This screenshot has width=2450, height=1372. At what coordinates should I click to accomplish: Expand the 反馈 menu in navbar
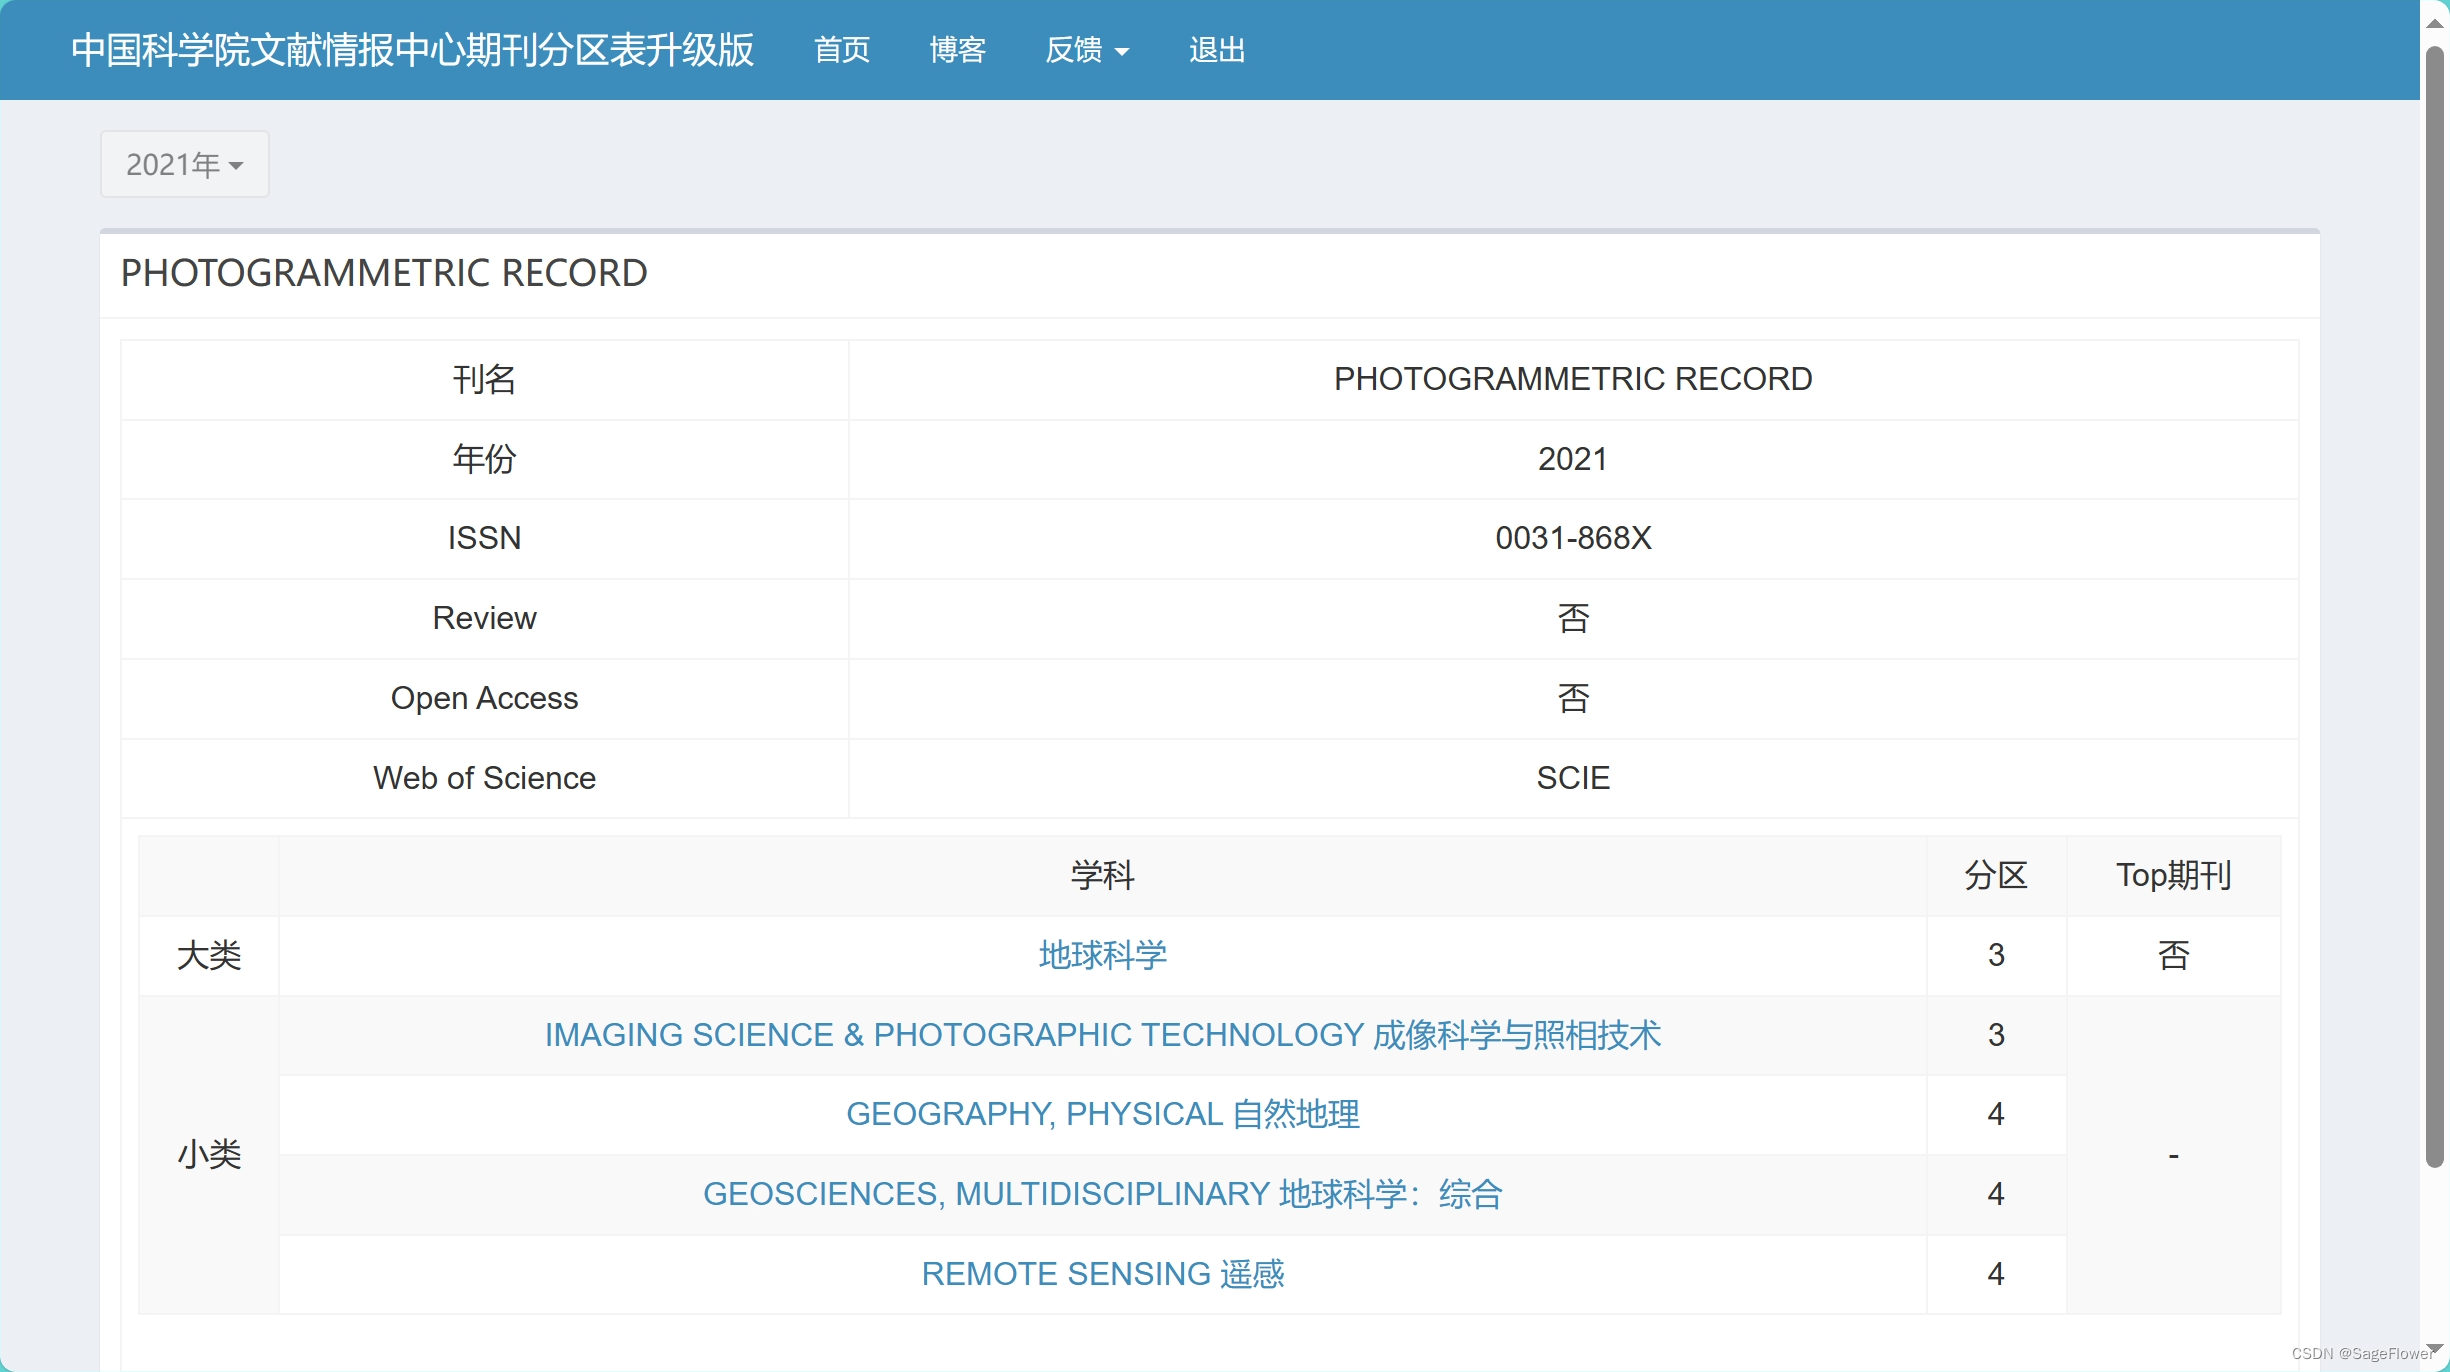pyautogui.click(x=1087, y=50)
